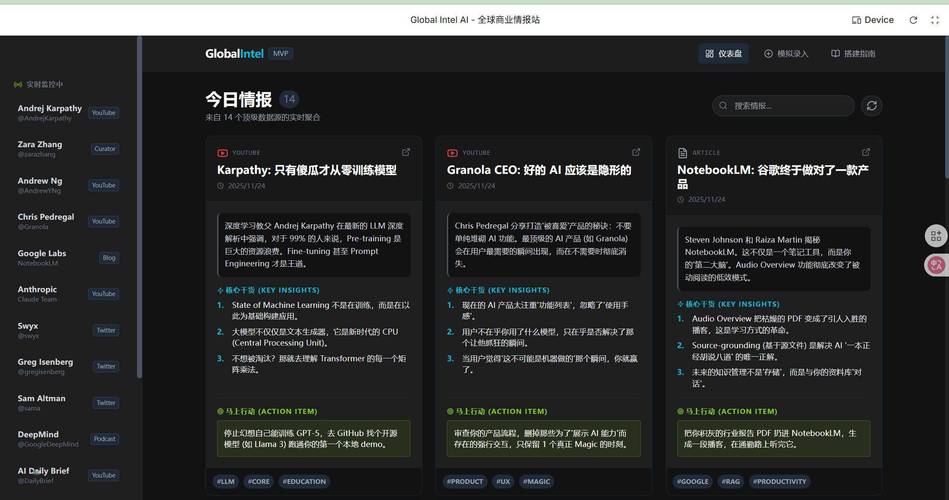Click the Podcast badge next to DeepMind

pyautogui.click(x=105, y=439)
